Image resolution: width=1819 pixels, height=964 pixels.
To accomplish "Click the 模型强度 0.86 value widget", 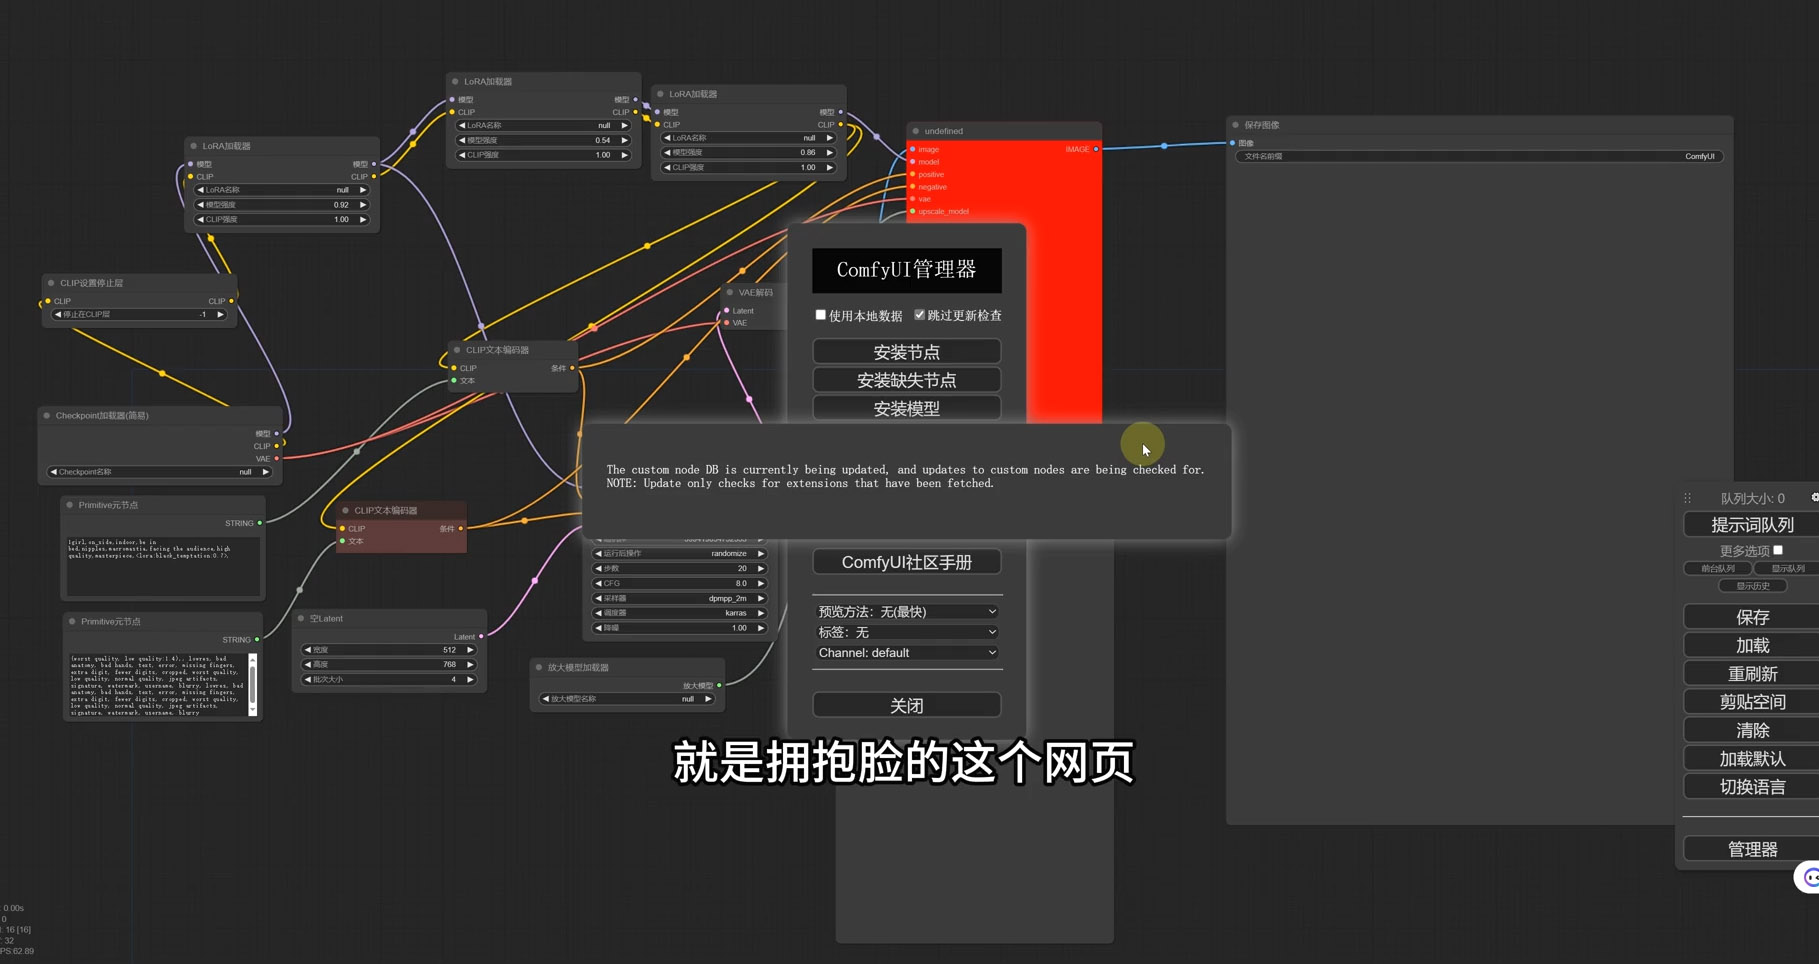I will 749,152.
